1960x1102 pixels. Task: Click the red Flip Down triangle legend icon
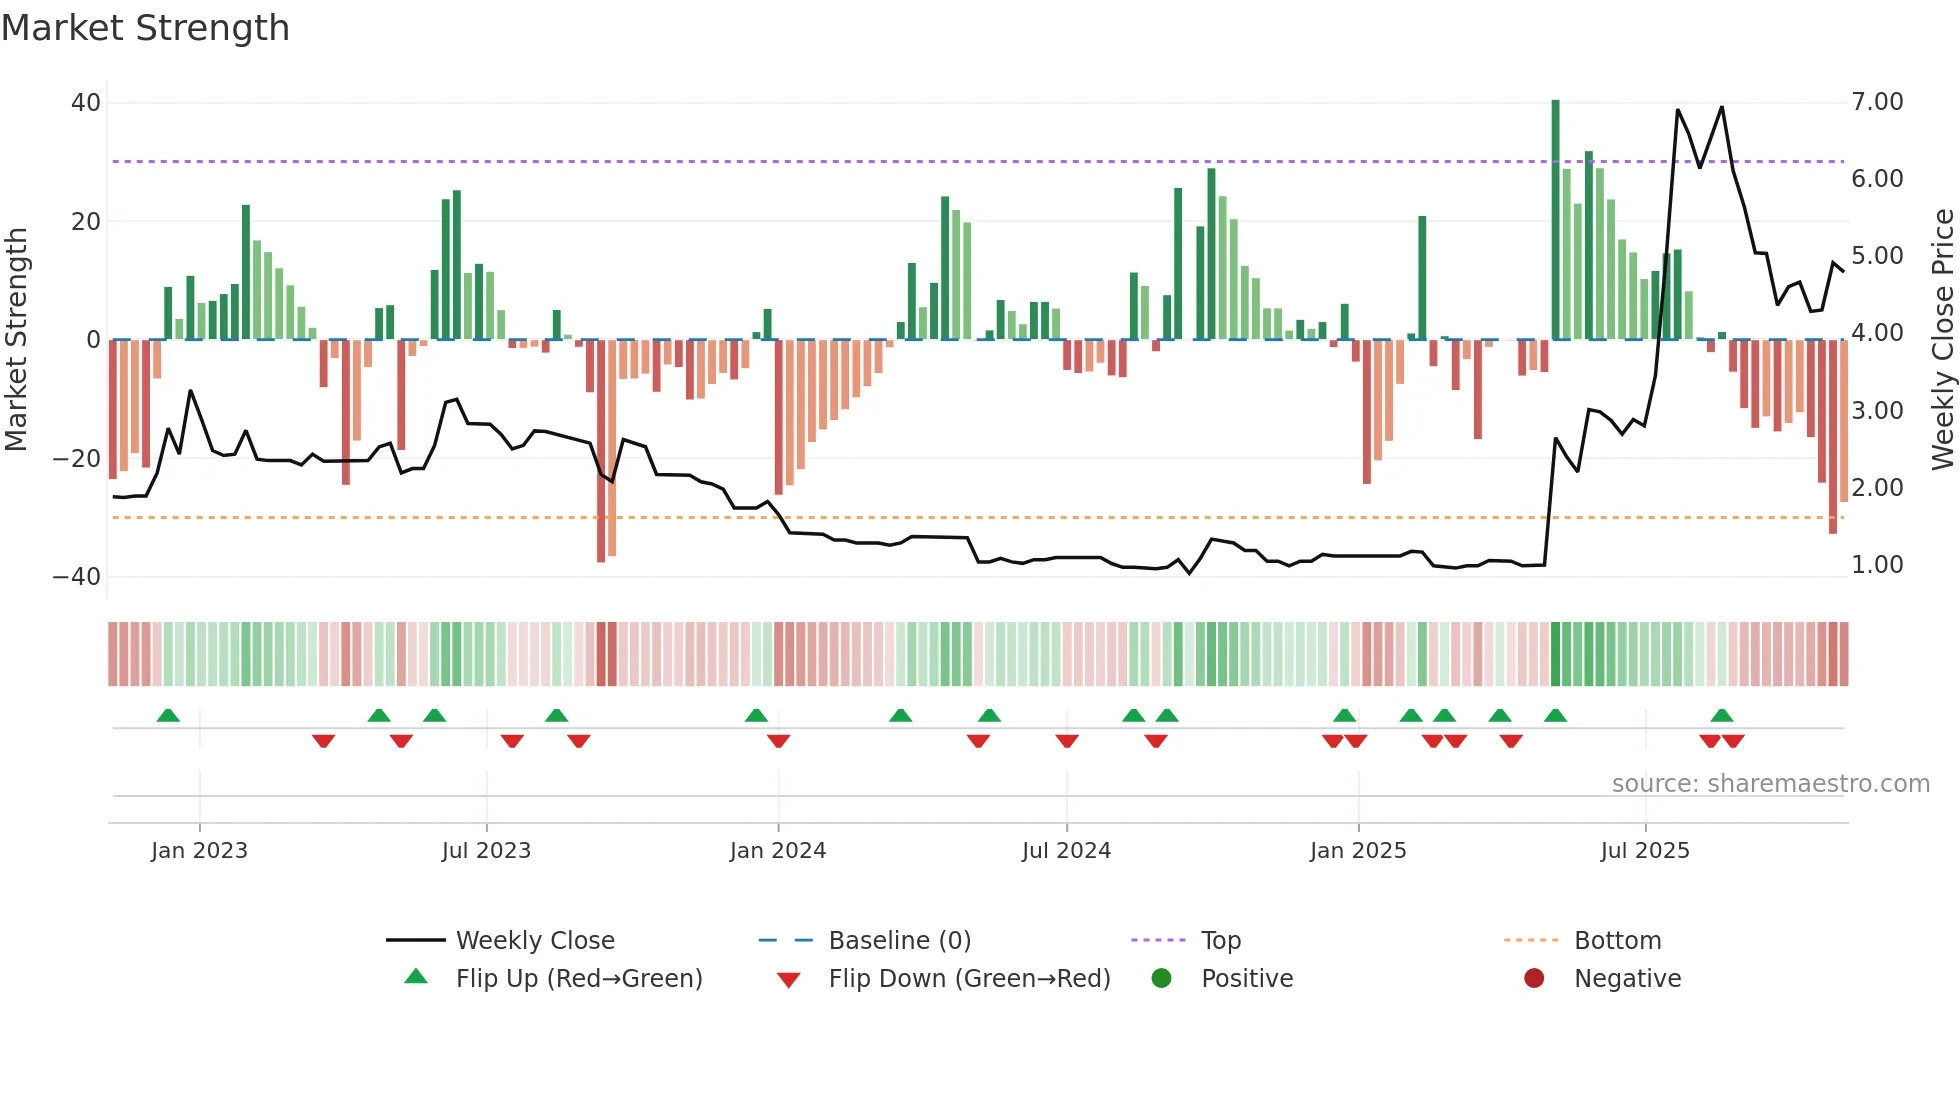tap(788, 980)
